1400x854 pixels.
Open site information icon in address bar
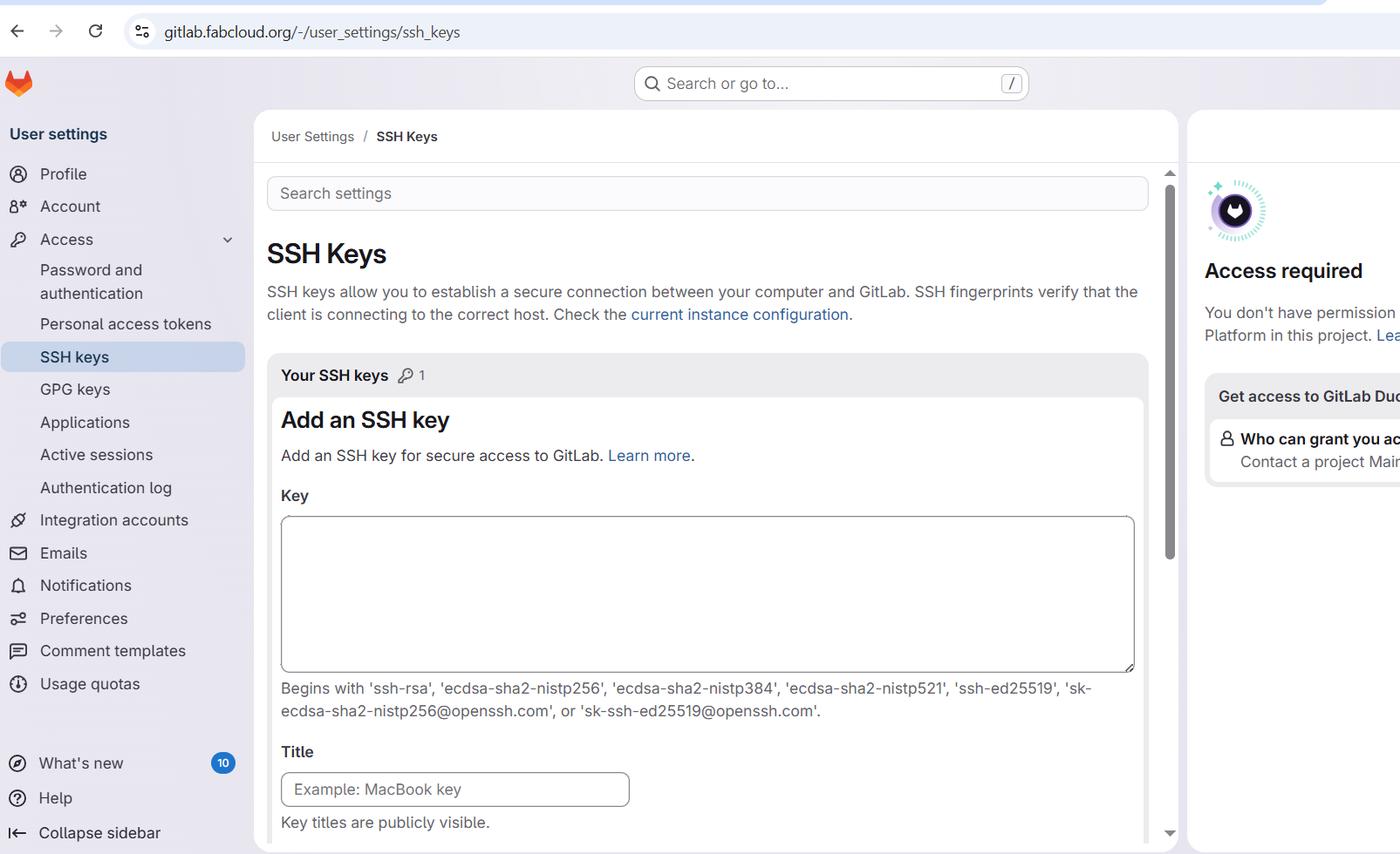click(x=142, y=32)
